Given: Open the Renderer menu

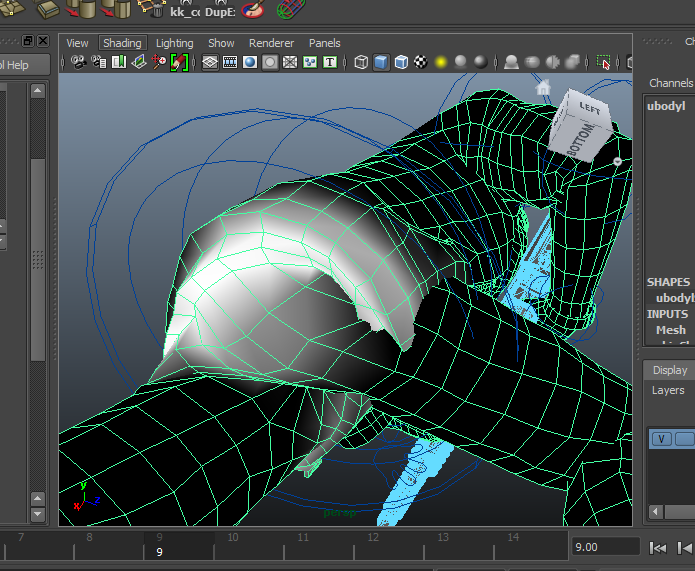Looking at the screenshot, I should click(271, 43).
